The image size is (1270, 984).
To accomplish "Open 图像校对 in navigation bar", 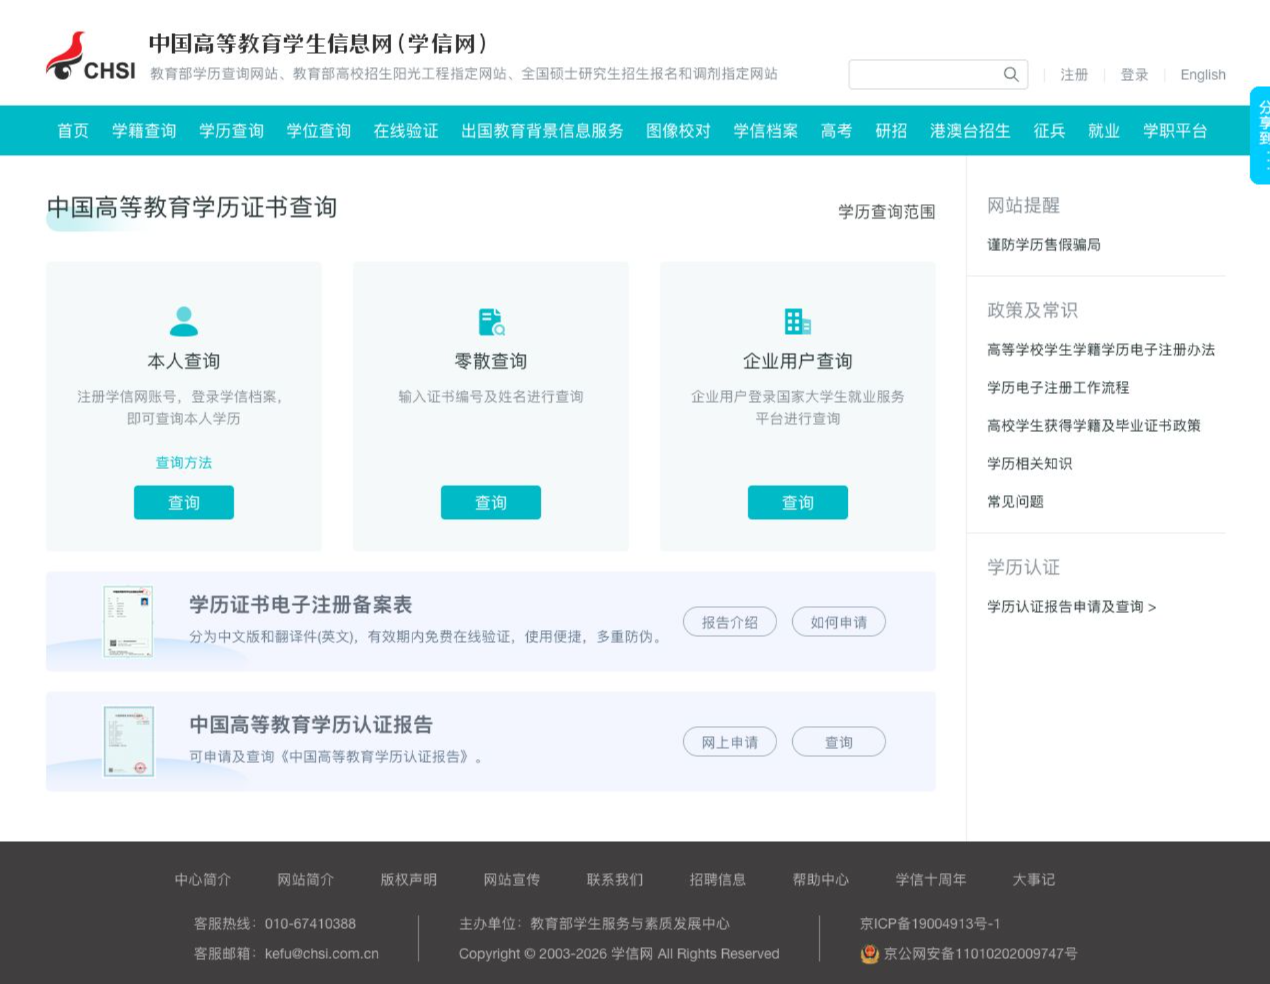I will [x=678, y=131].
